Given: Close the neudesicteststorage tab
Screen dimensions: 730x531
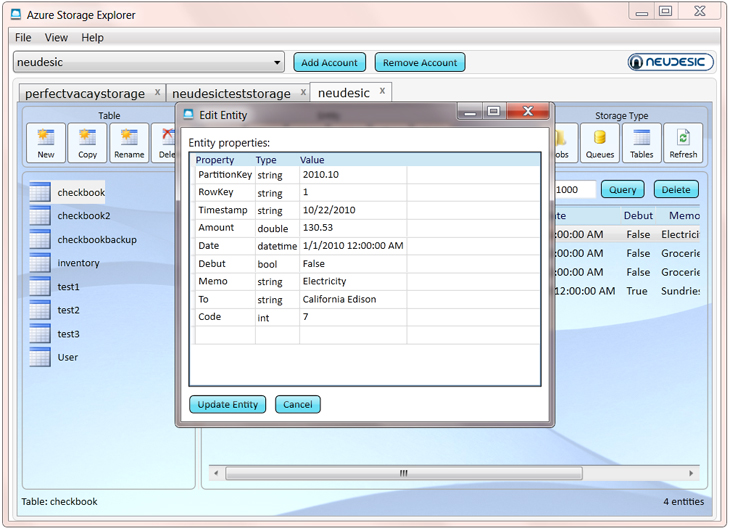Looking at the screenshot, I should pos(303,92).
